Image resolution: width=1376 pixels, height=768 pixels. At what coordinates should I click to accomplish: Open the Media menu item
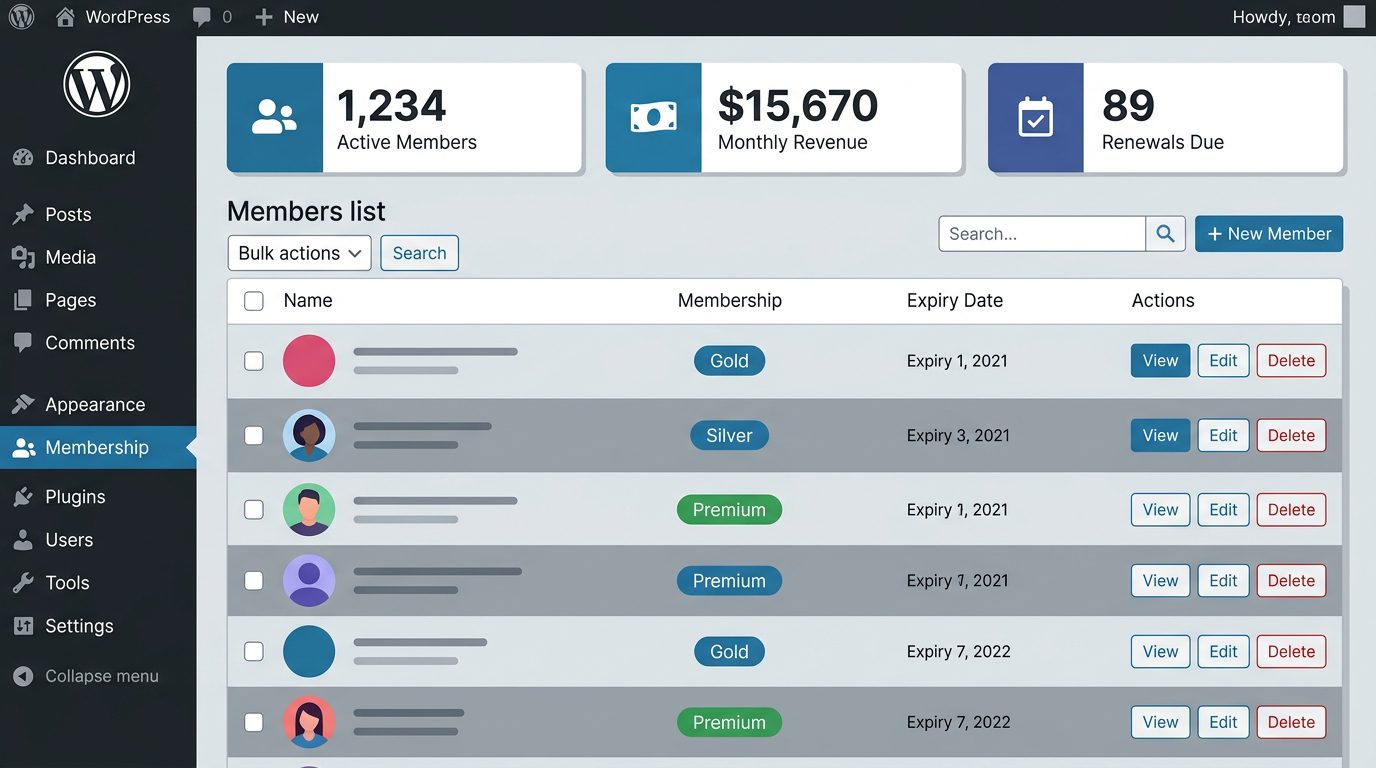[x=98, y=257]
